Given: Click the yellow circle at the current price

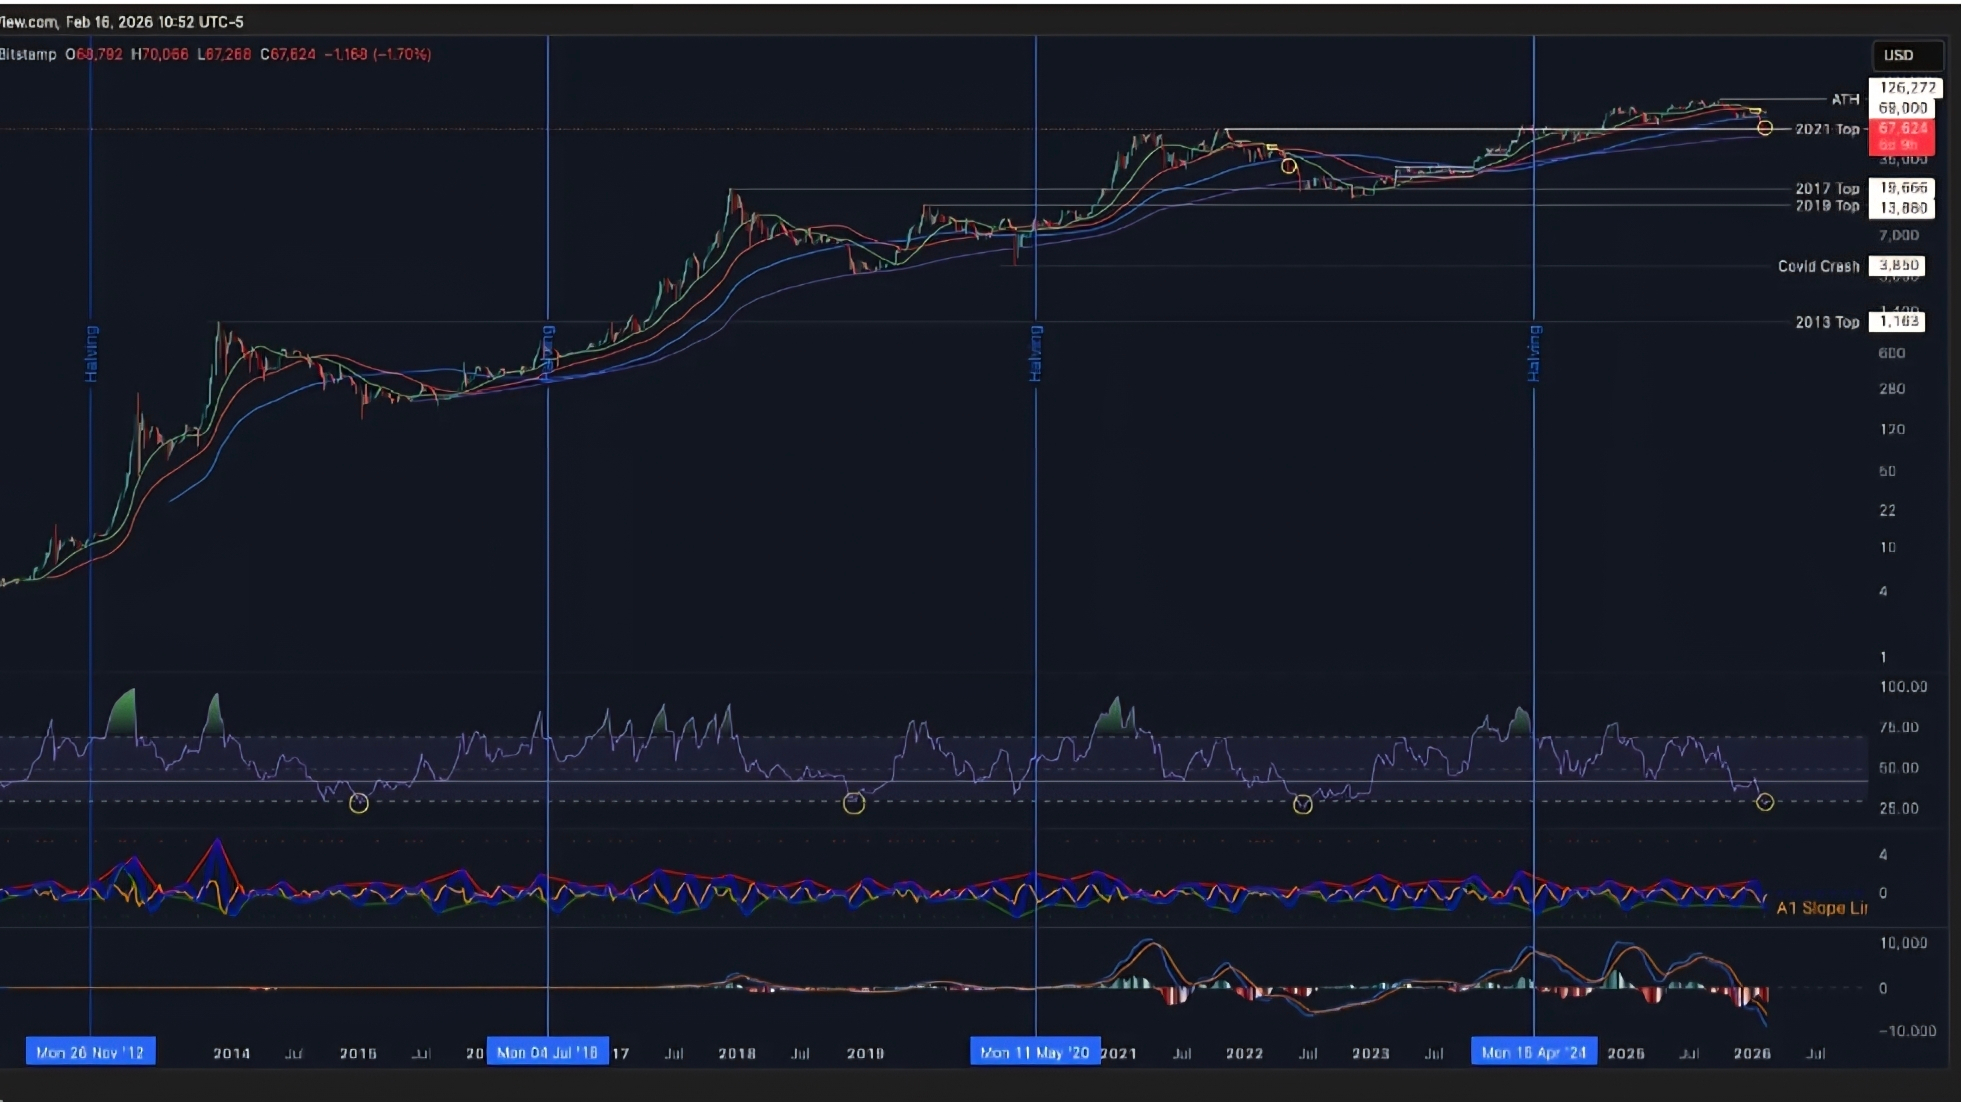Looking at the screenshot, I should pos(1765,128).
